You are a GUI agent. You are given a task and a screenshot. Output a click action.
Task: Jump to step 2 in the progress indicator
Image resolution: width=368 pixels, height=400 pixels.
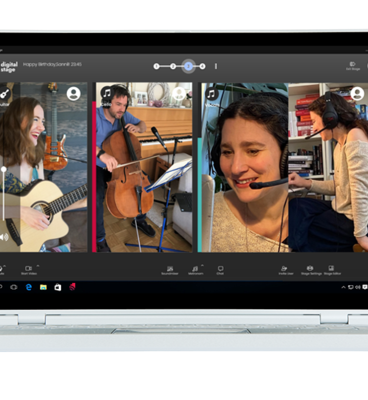click(x=173, y=66)
